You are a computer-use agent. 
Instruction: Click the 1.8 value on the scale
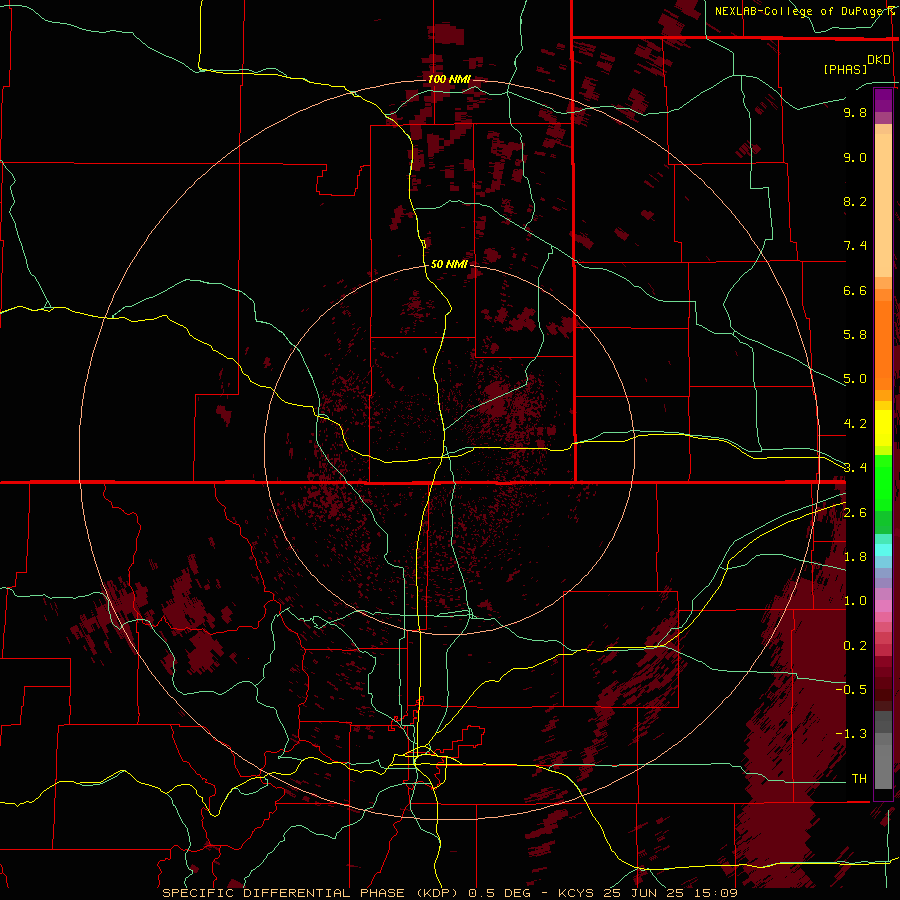pos(855,557)
